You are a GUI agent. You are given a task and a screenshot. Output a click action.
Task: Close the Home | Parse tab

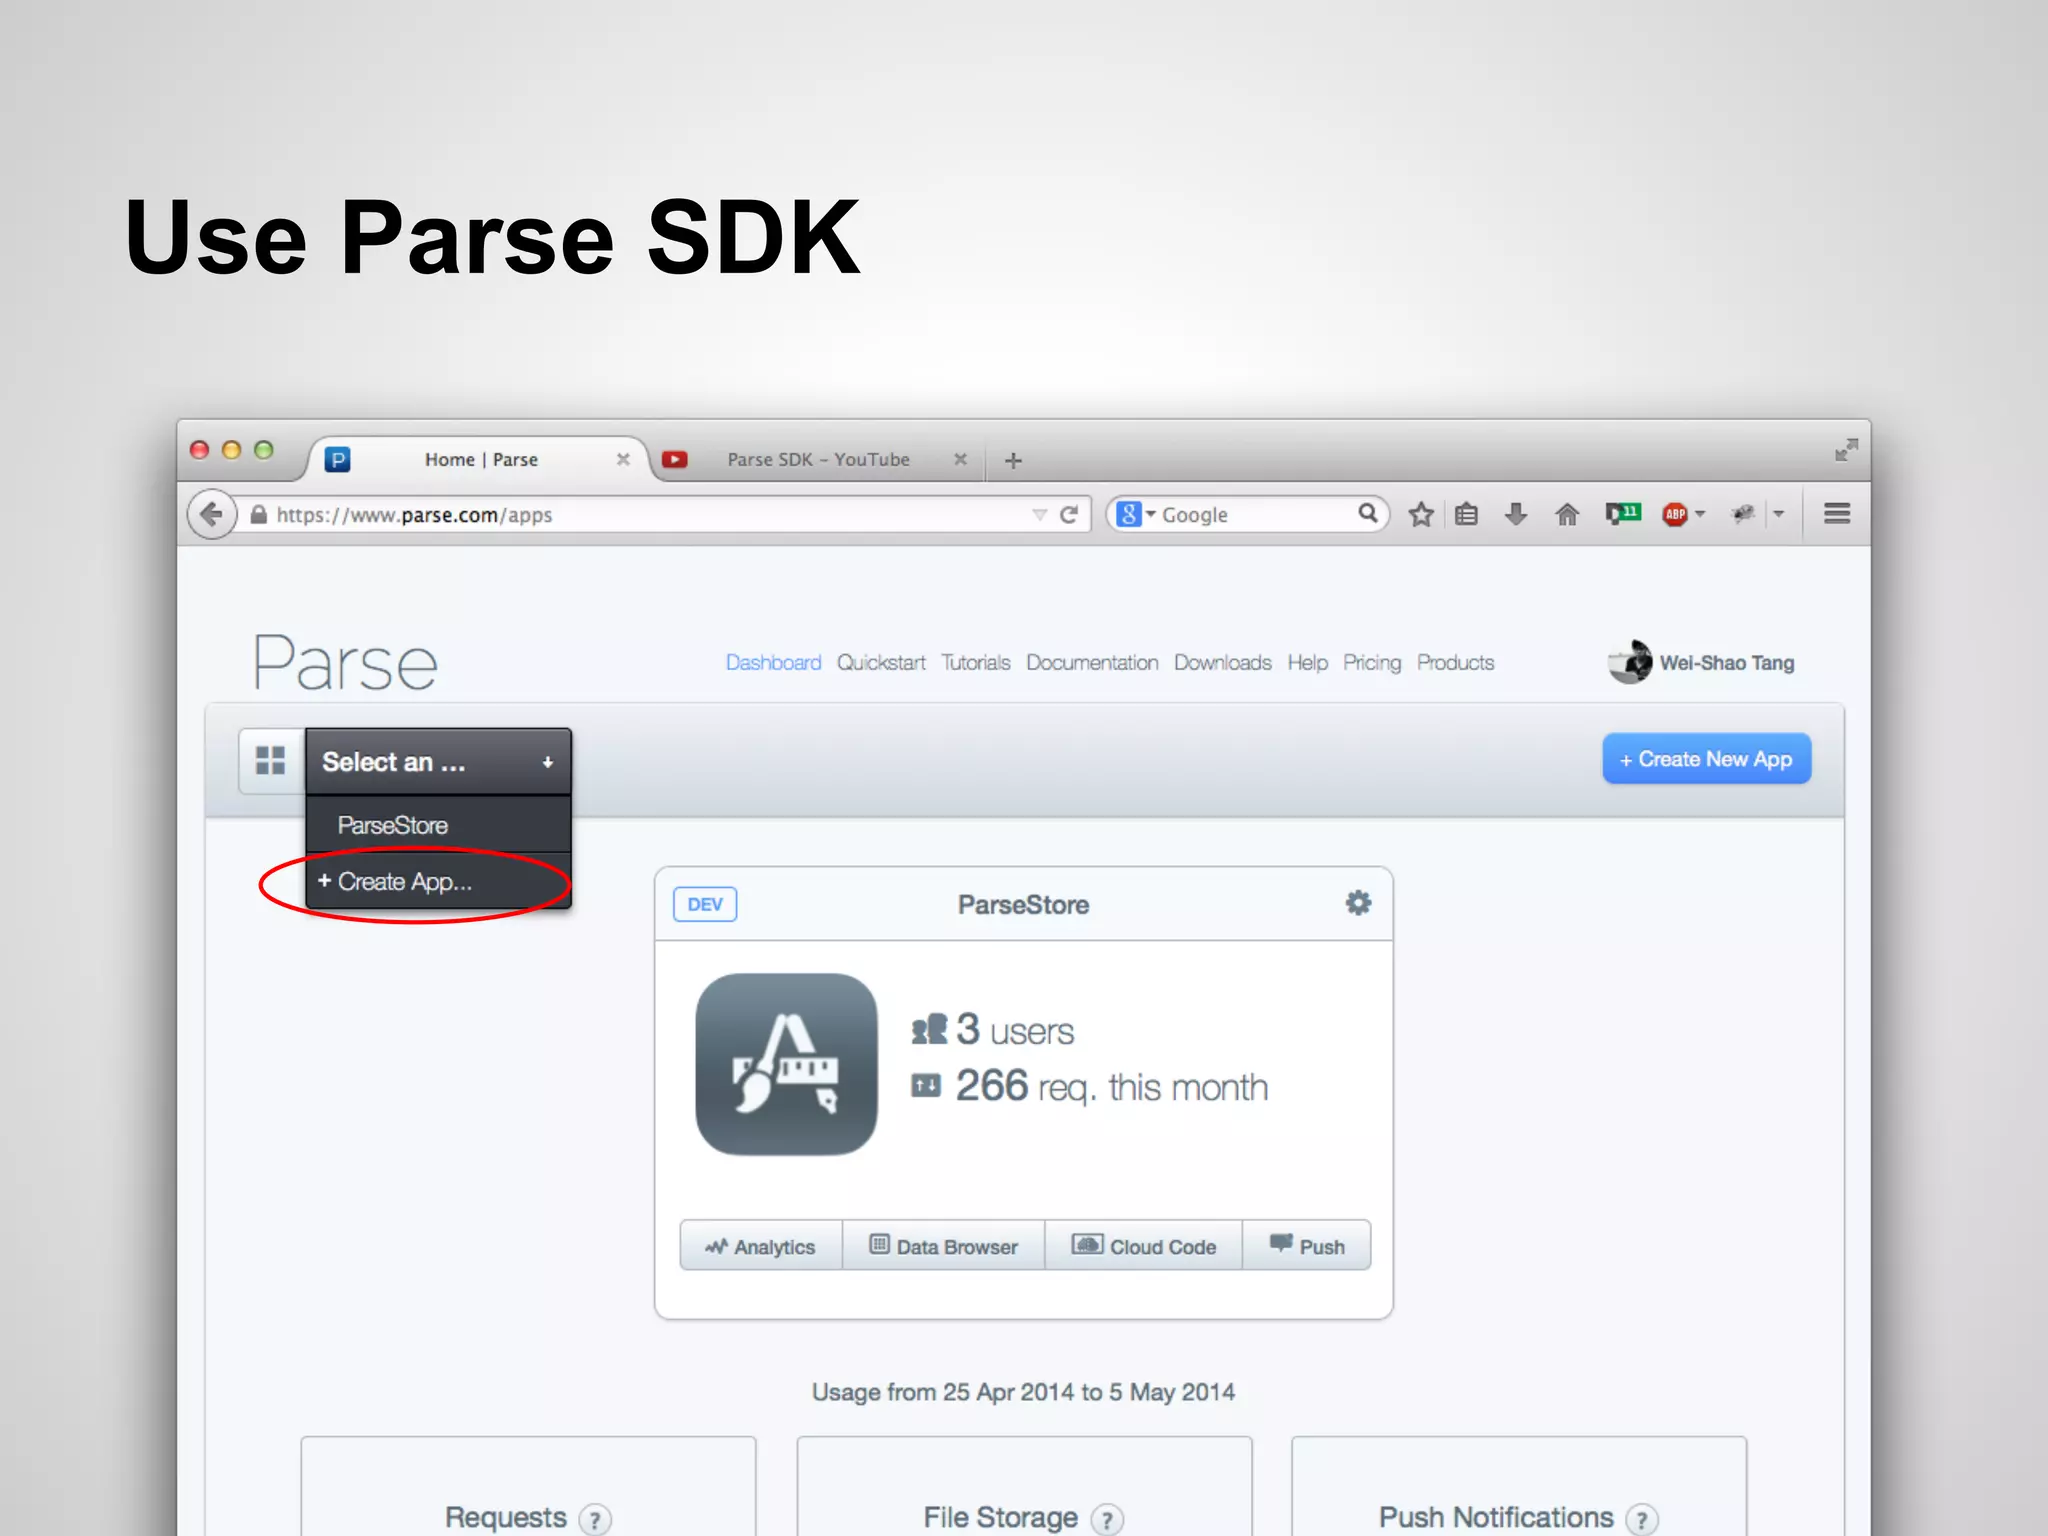(623, 459)
